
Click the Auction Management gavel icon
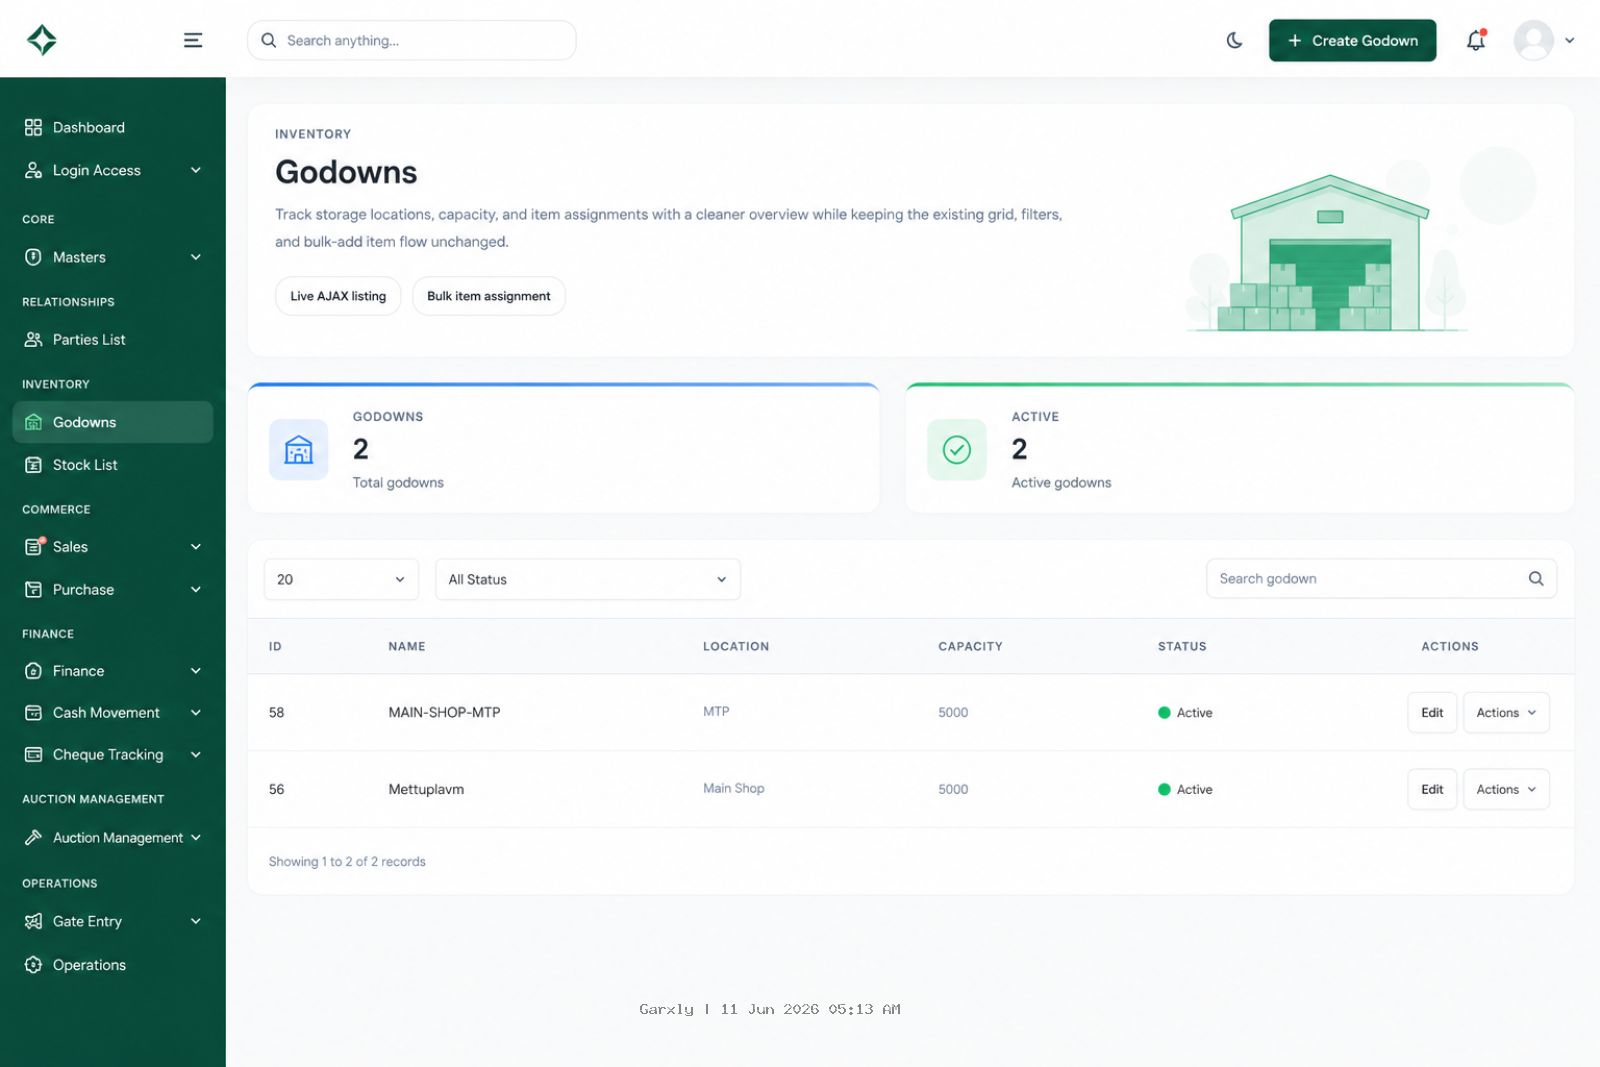click(33, 837)
